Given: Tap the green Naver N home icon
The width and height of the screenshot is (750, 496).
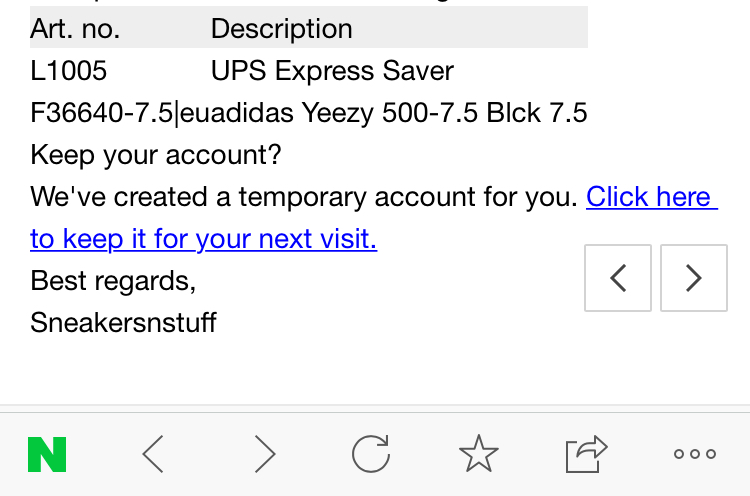Looking at the screenshot, I should [47, 455].
